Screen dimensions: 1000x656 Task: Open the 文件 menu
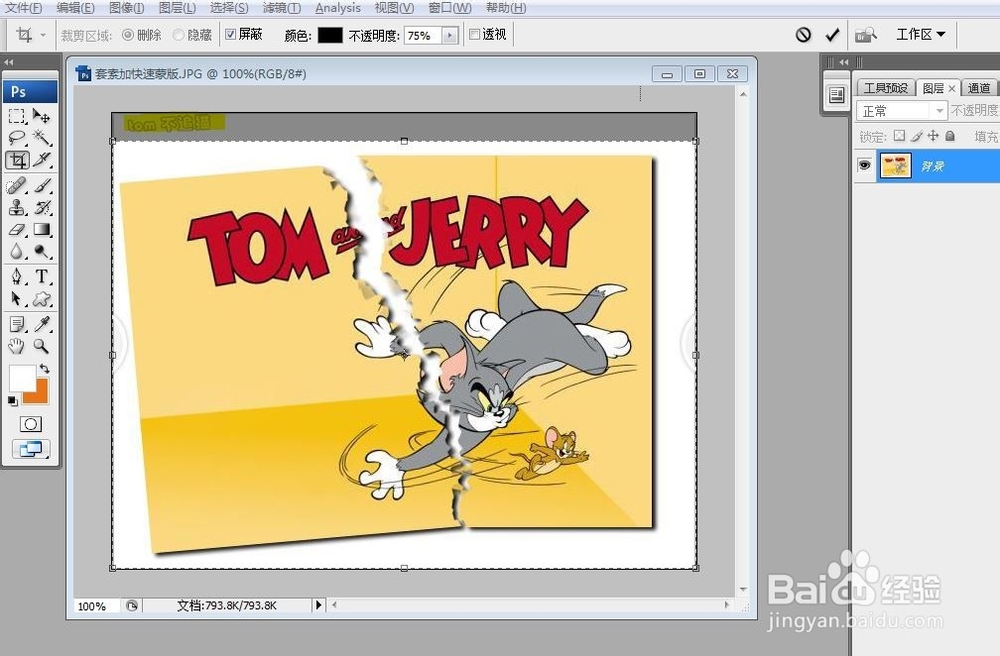click(24, 8)
